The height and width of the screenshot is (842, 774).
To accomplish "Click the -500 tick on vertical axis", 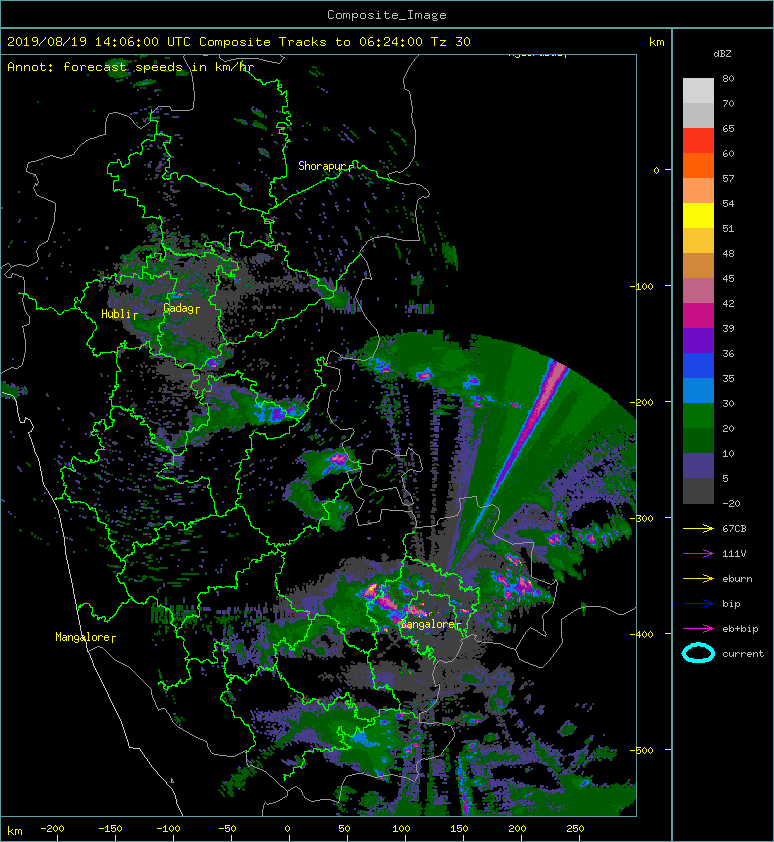I will [642, 750].
